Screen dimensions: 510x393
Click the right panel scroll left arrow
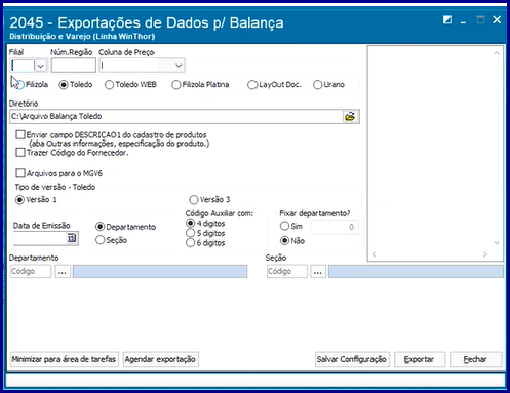pyautogui.click(x=374, y=254)
